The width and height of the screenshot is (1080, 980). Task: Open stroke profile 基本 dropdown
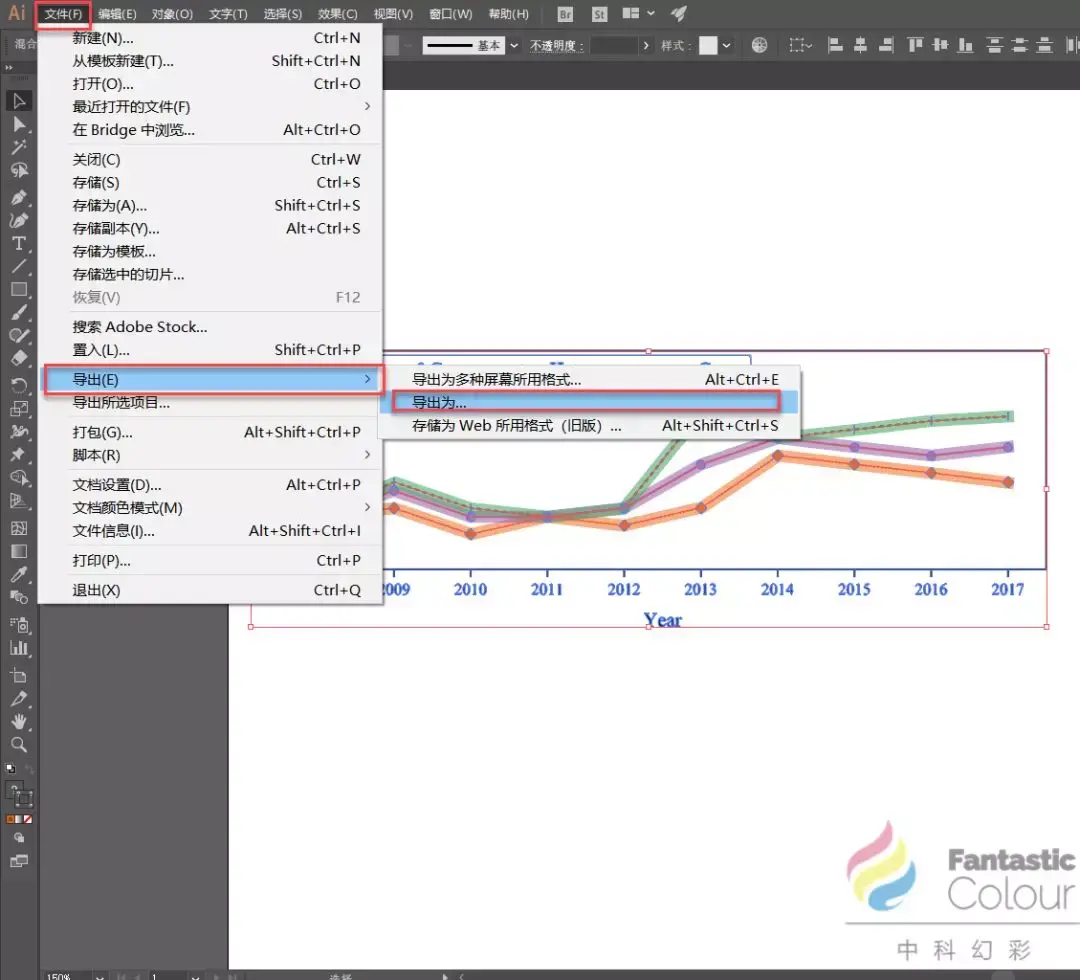click(514, 45)
